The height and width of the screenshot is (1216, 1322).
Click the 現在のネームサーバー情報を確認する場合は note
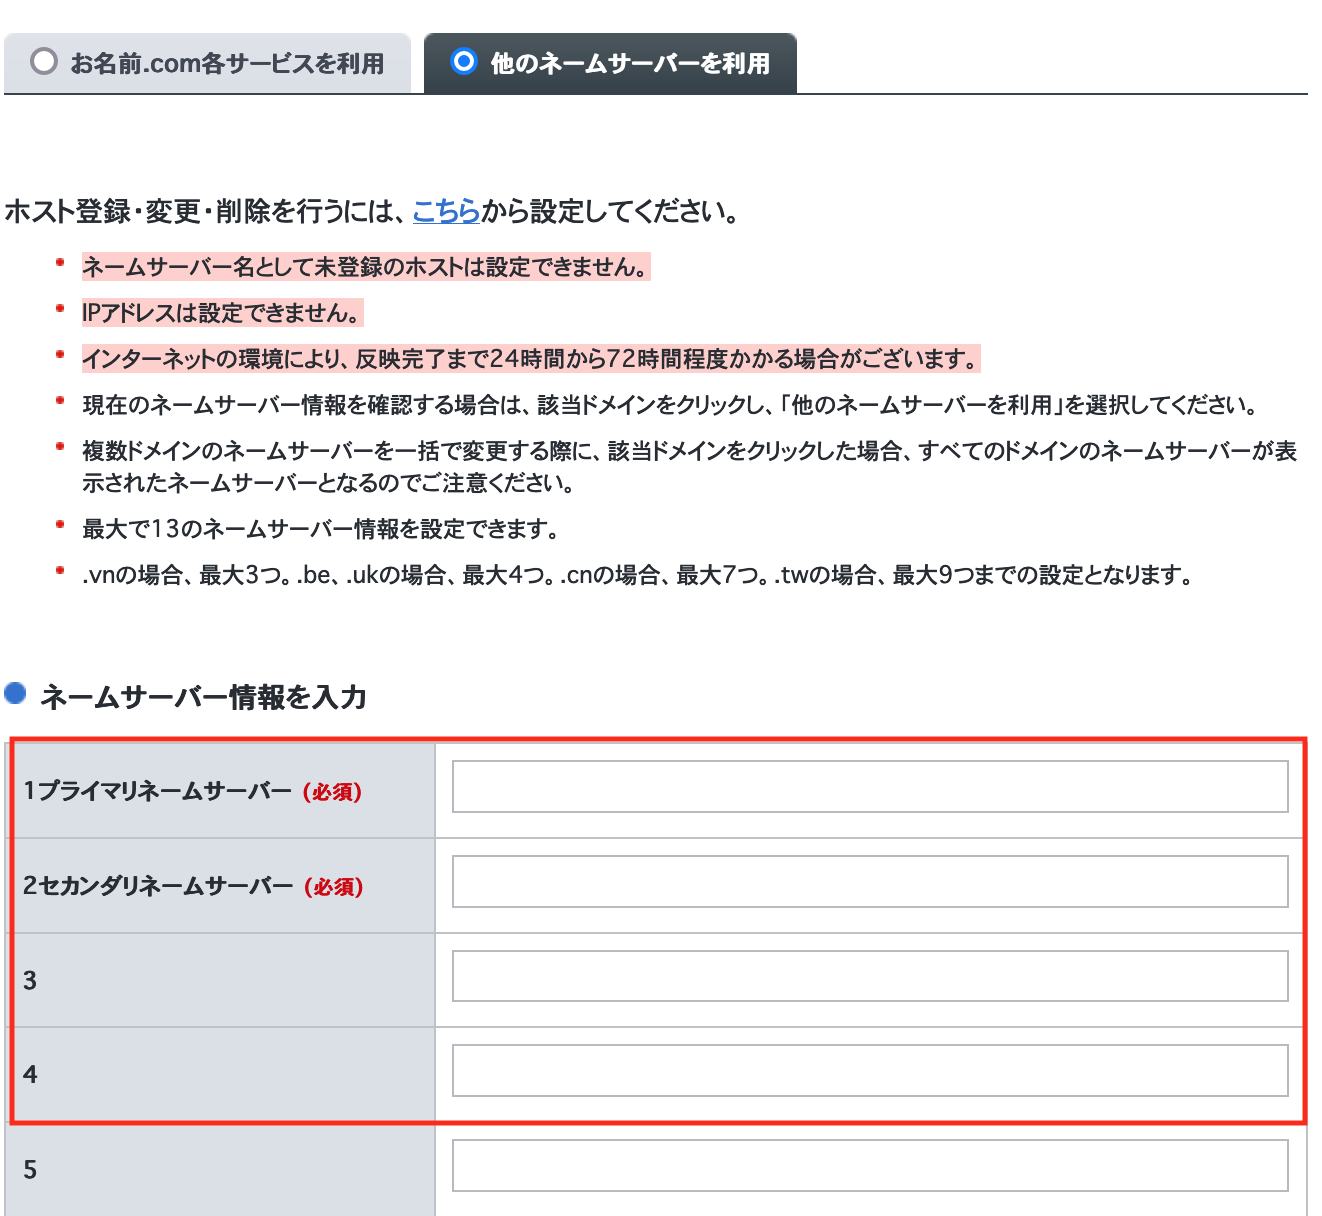[x=669, y=405]
